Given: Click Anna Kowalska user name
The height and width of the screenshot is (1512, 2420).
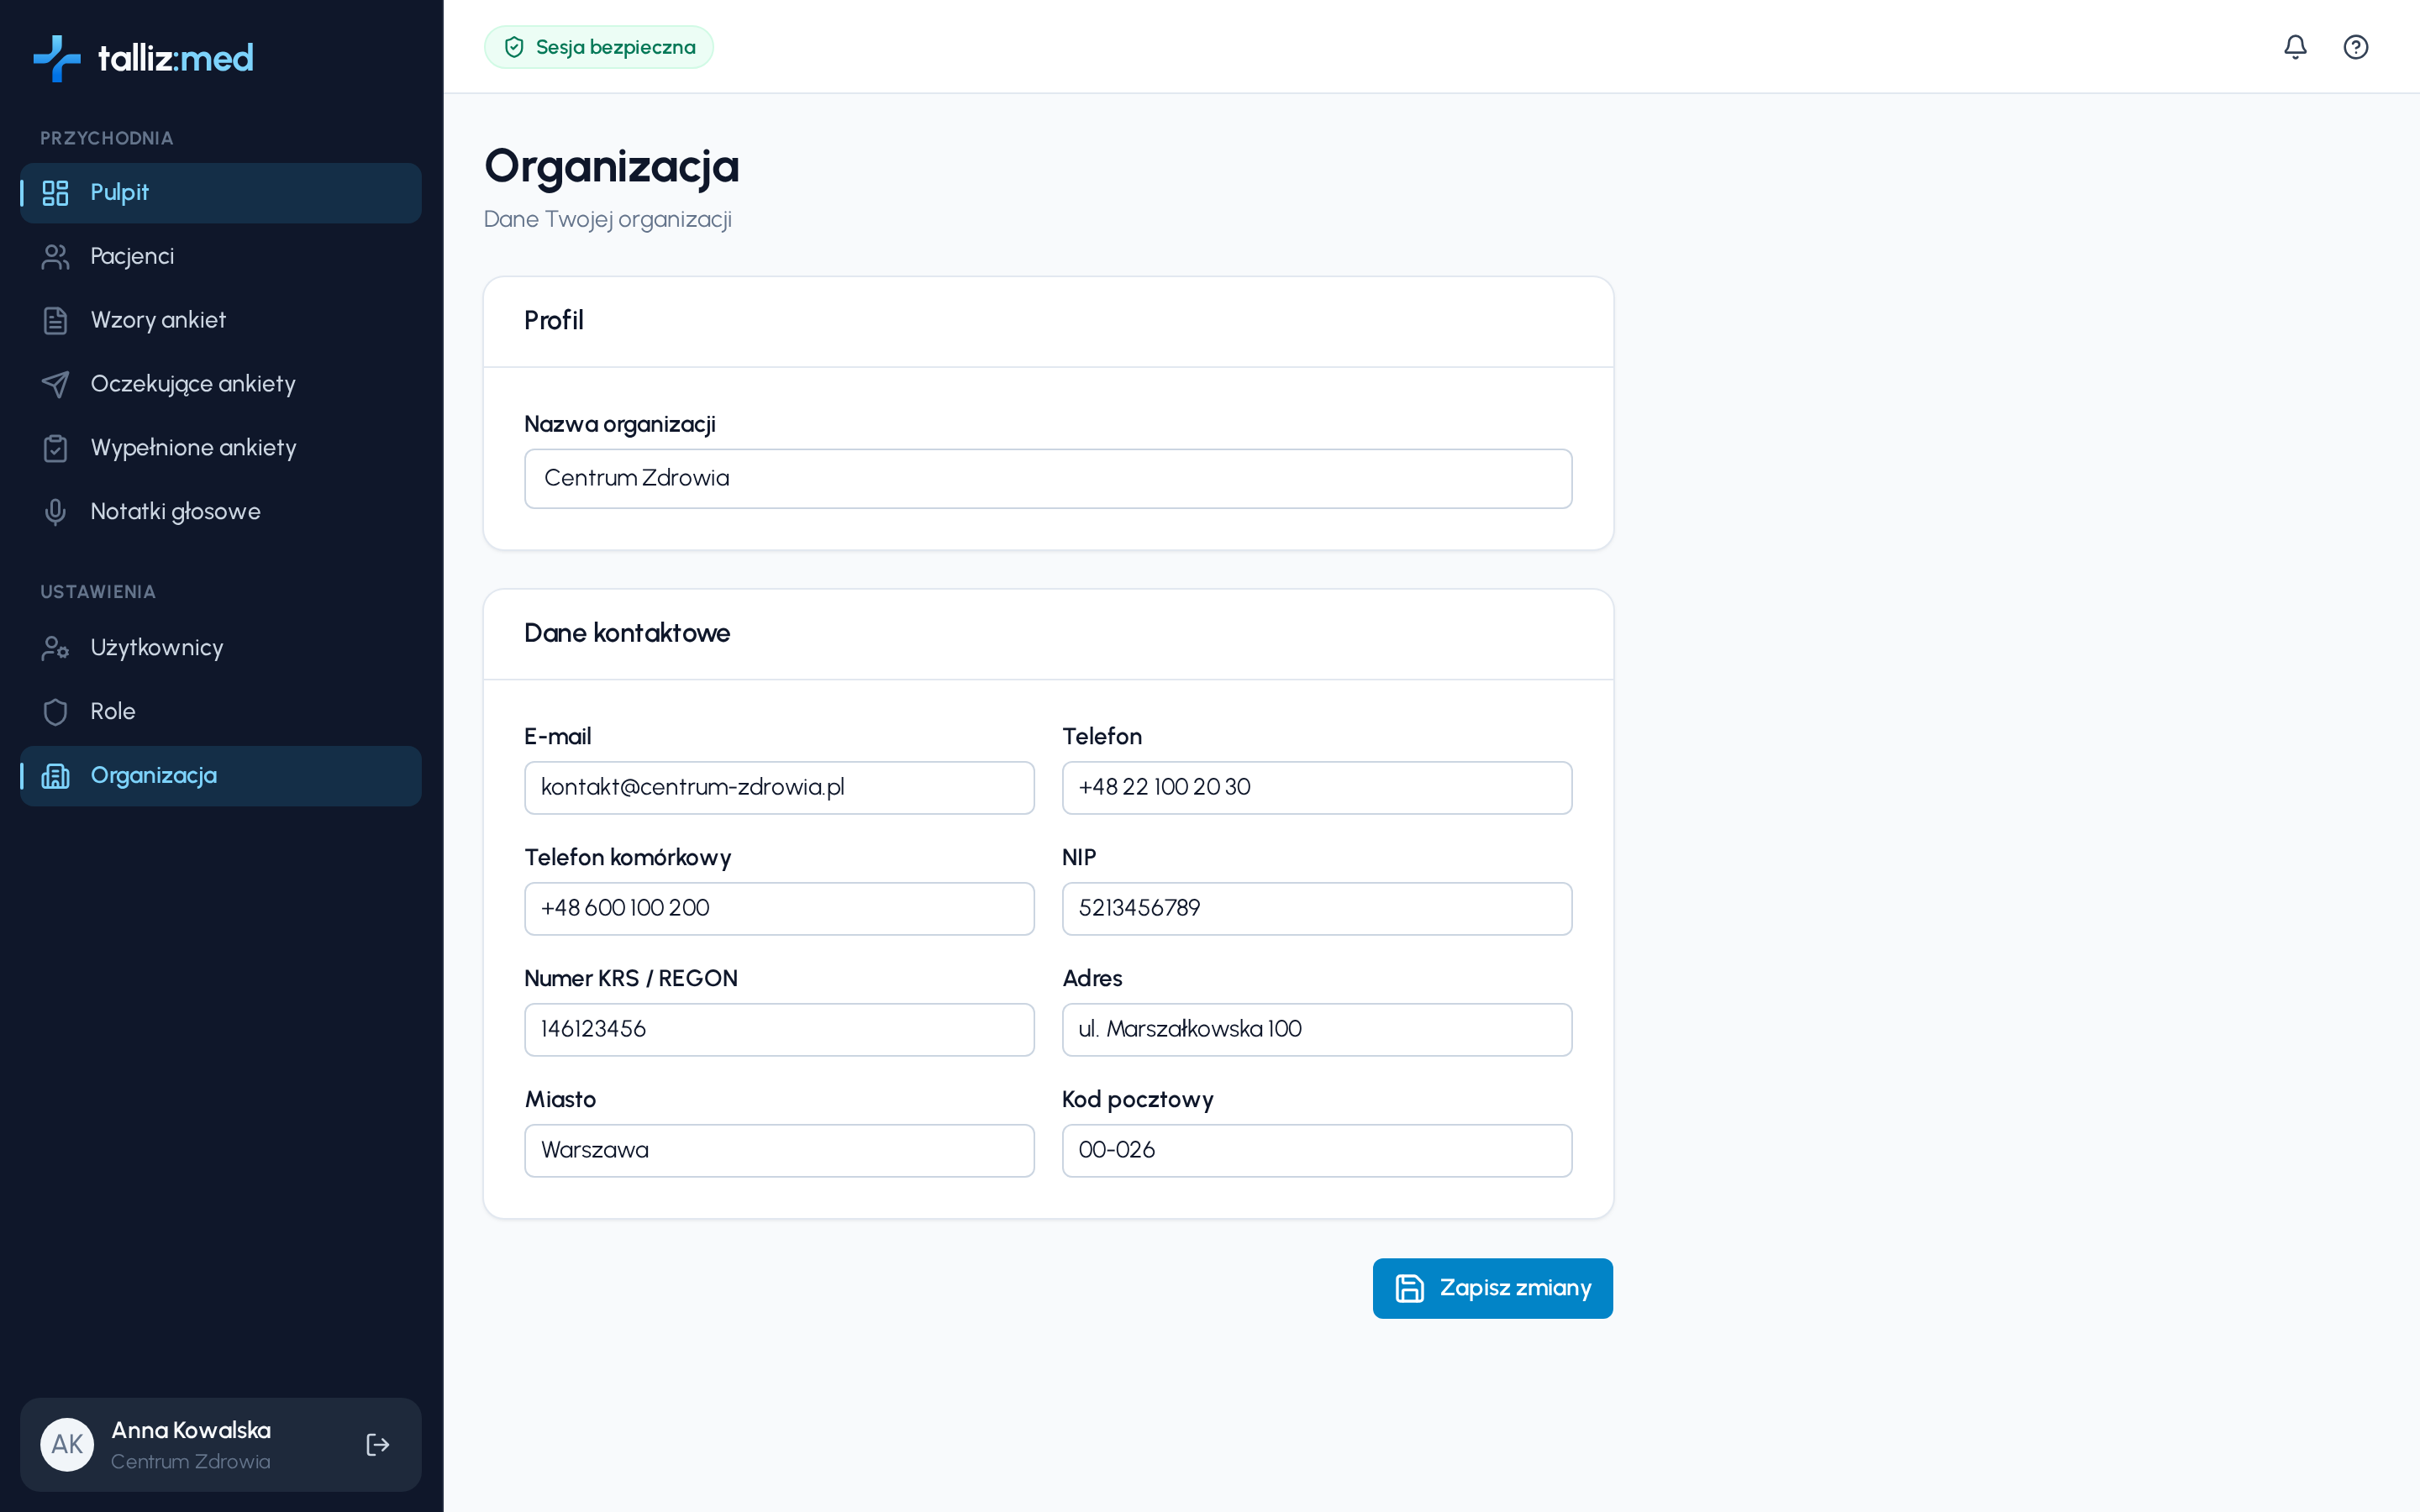Looking at the screenshot, I should coord(191,1430).
